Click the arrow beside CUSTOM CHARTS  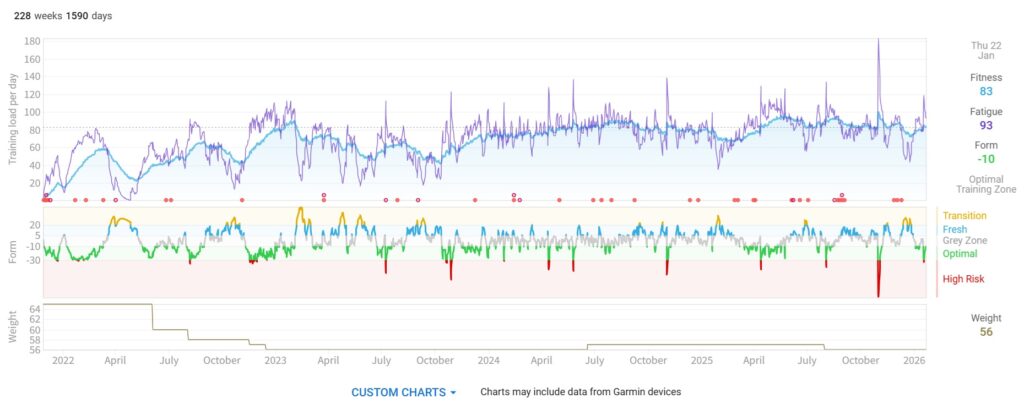pos(453,393)
